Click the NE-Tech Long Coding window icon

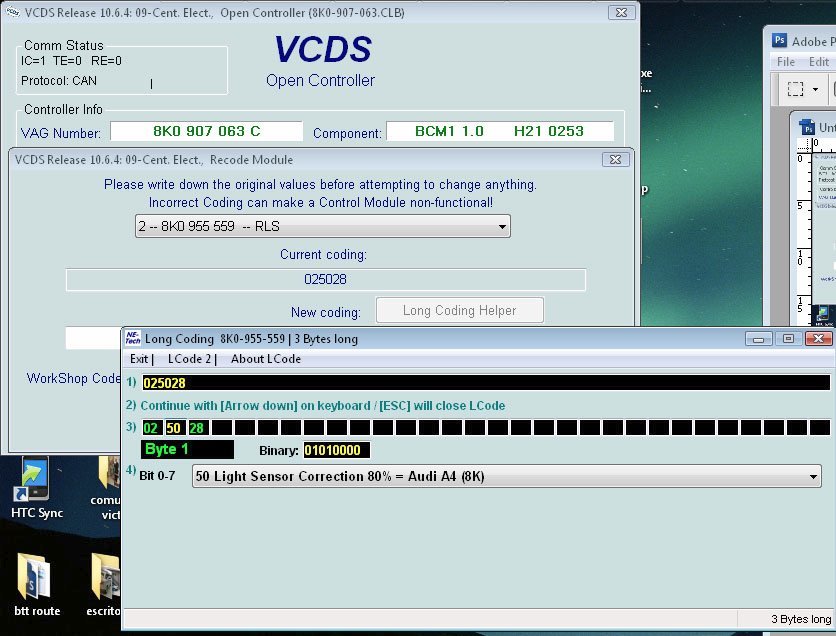tap(134, 338)
